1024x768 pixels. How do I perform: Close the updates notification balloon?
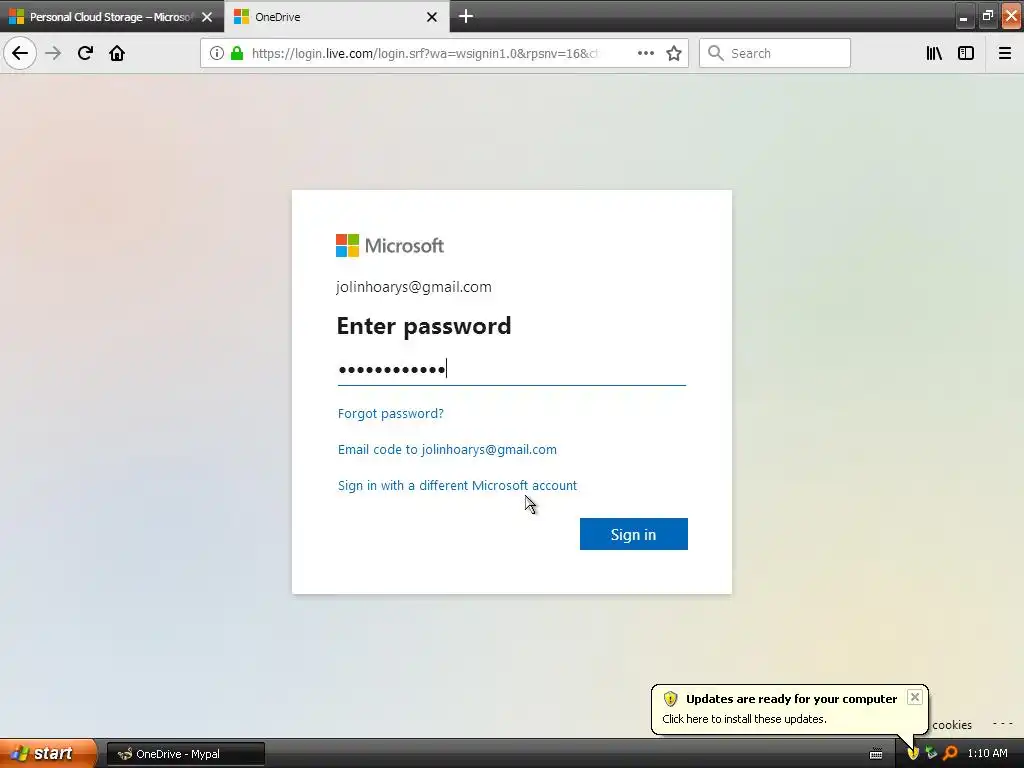[914, 697]
